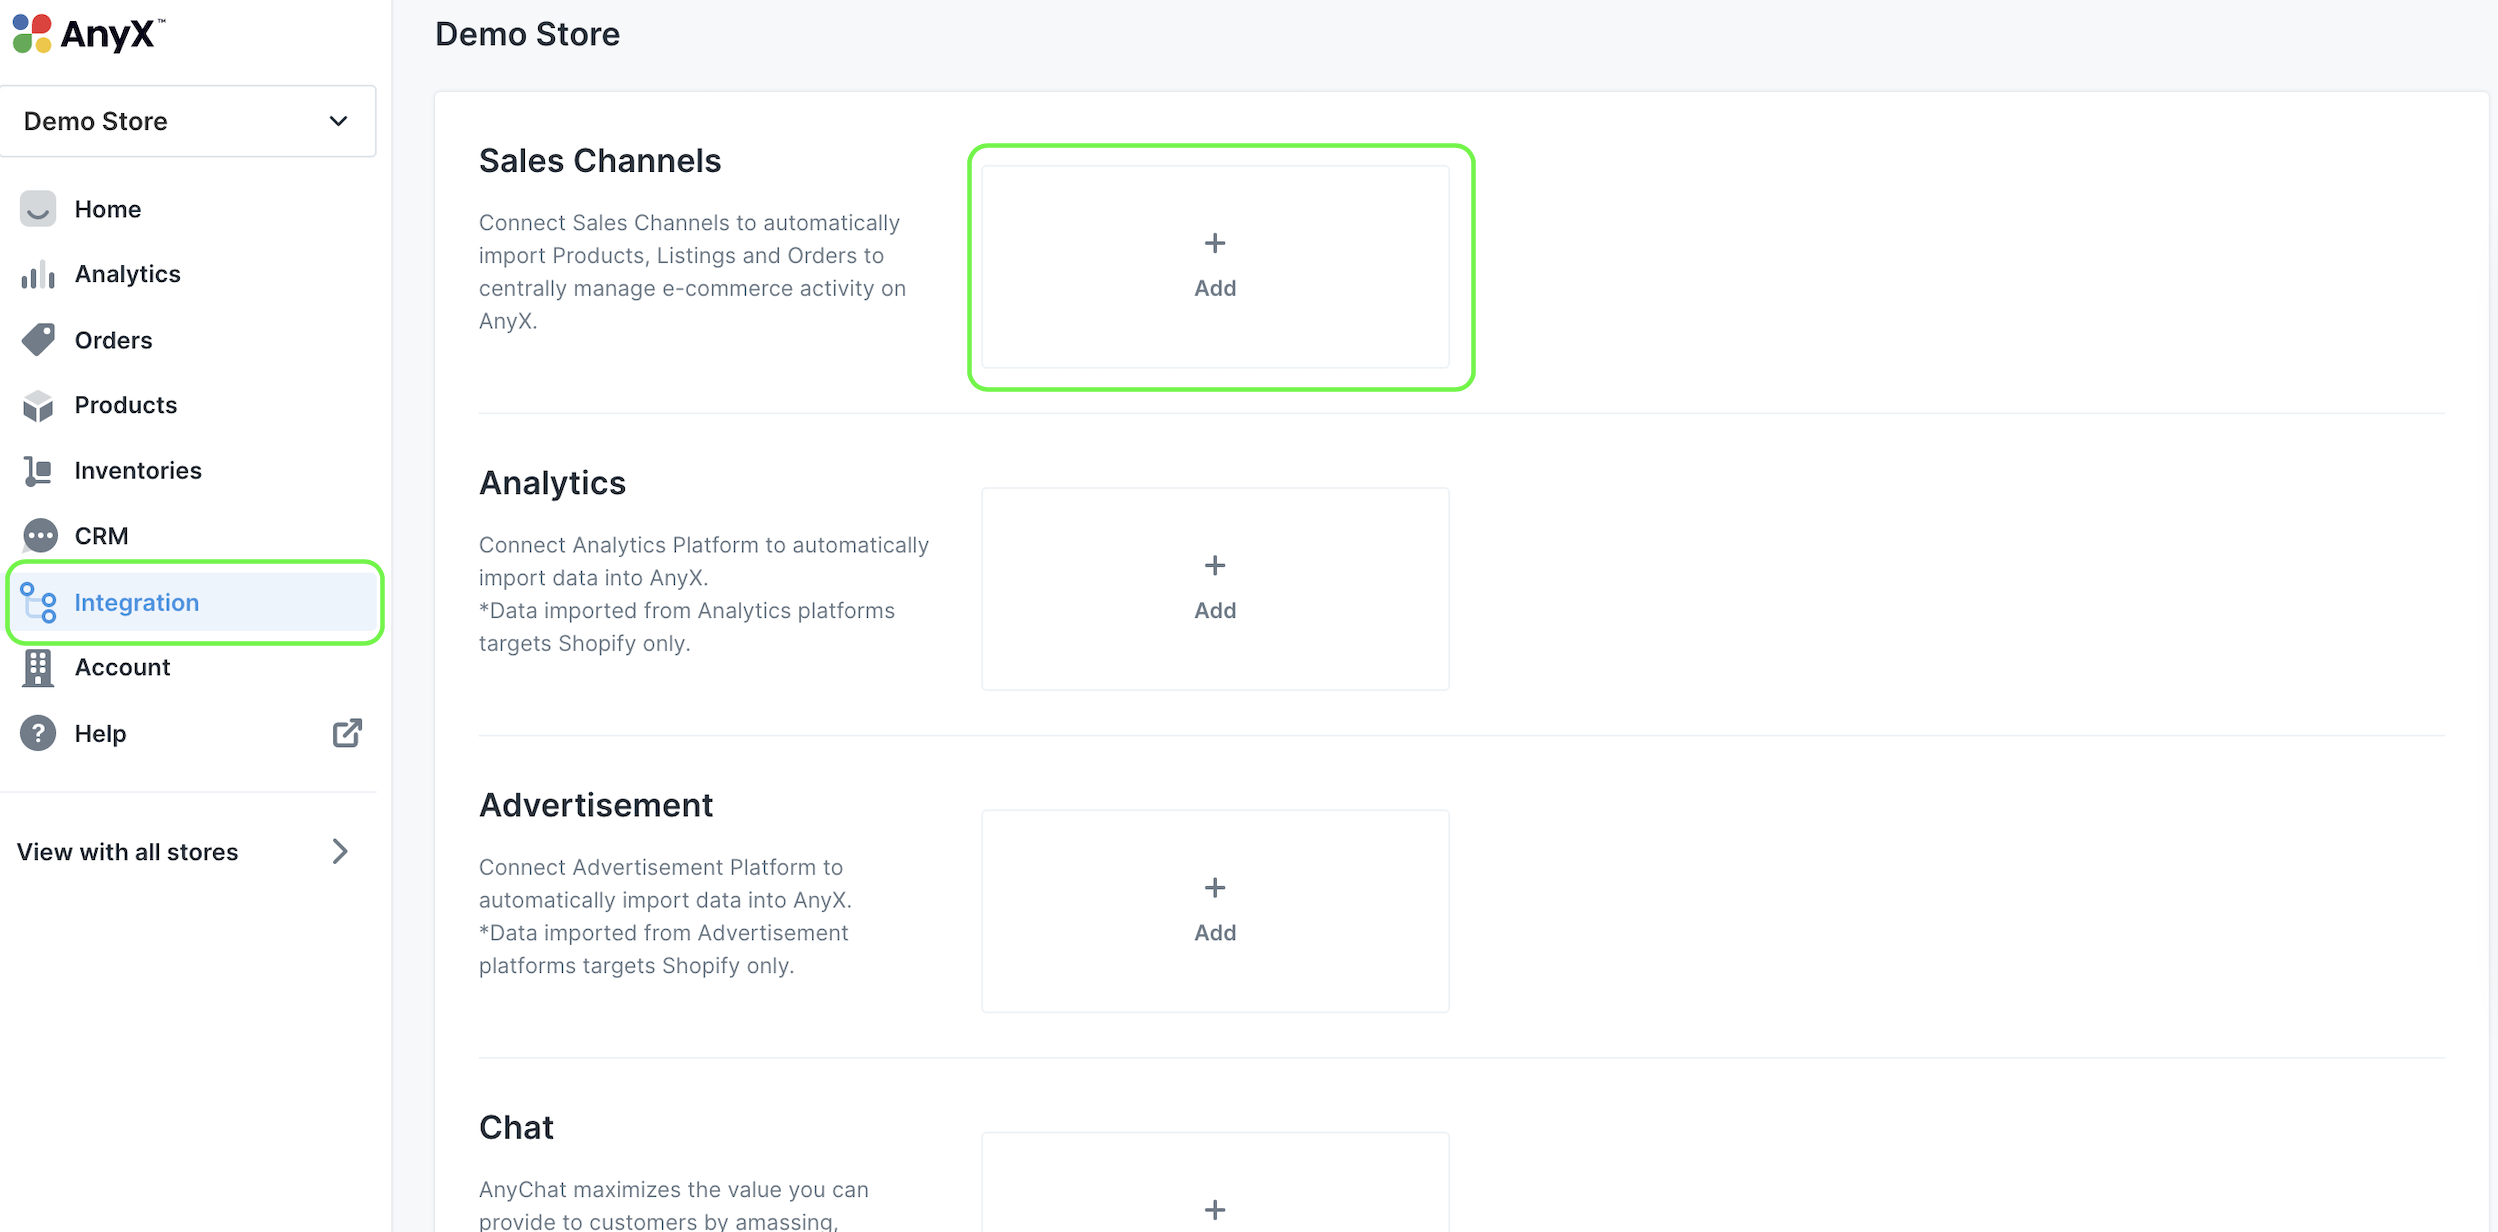This screenshot has width=2498, height=1232.
Task: Click the CRM chat bubble icon
Action: (x=40, y=536)
